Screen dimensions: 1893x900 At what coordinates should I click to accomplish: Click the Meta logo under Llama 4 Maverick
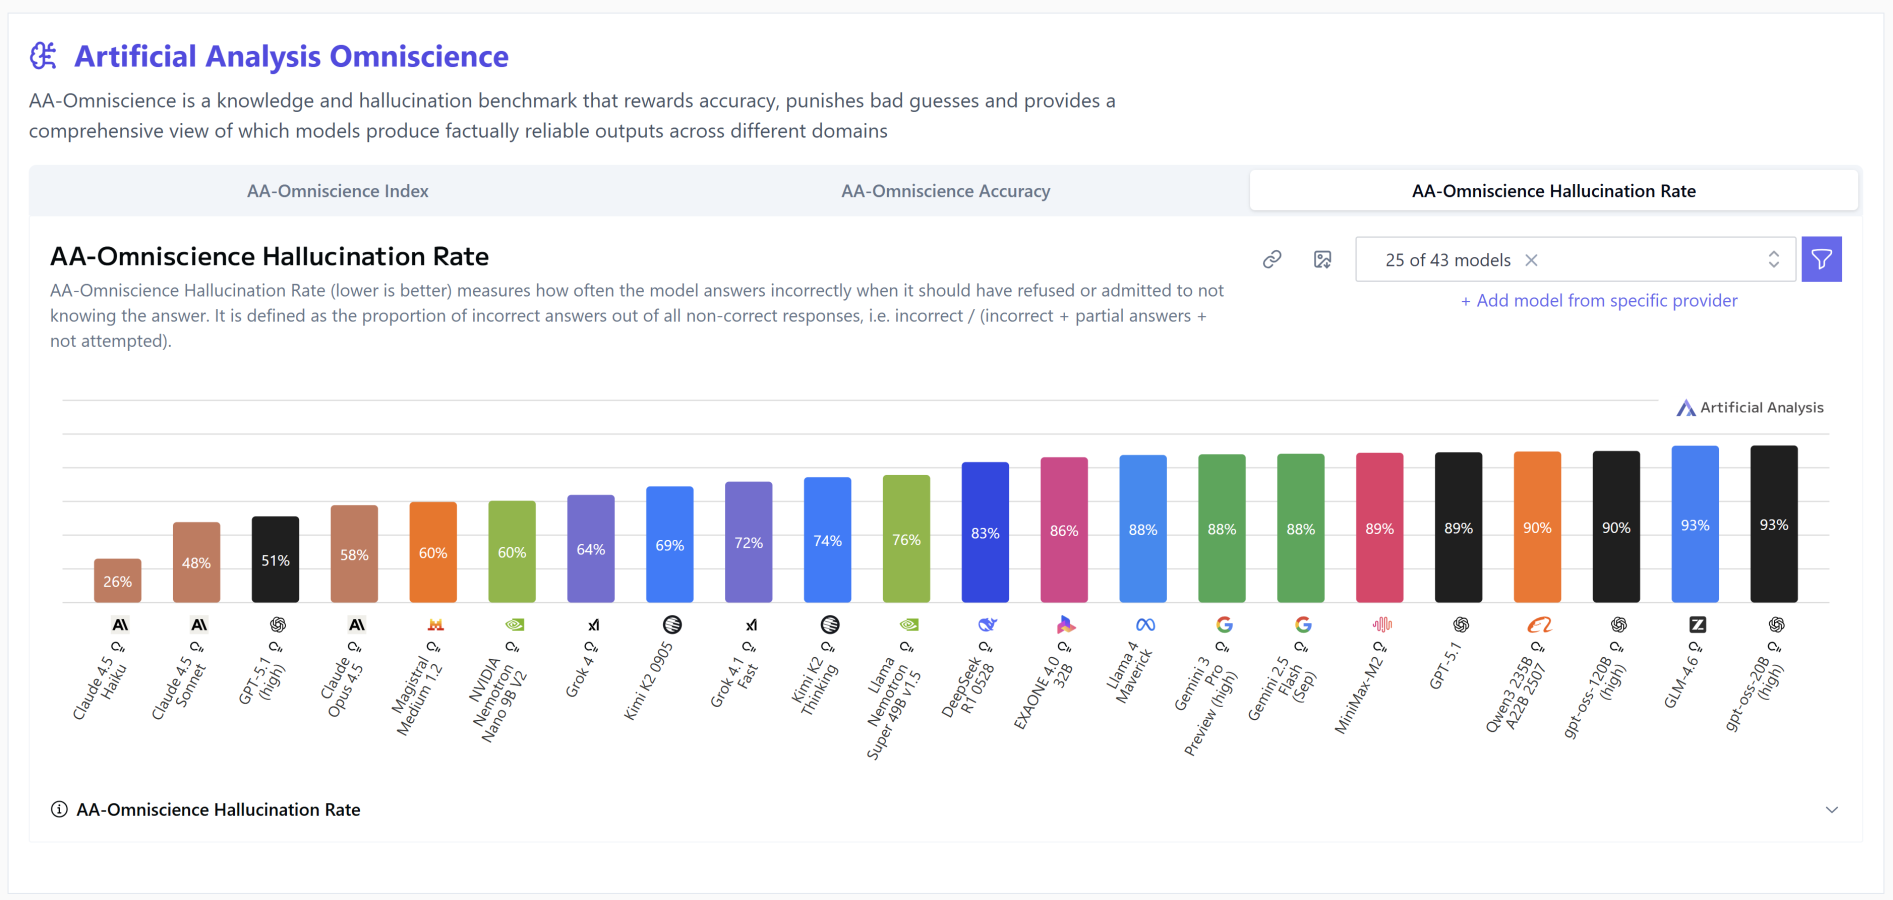click(x=1145, y=625)
